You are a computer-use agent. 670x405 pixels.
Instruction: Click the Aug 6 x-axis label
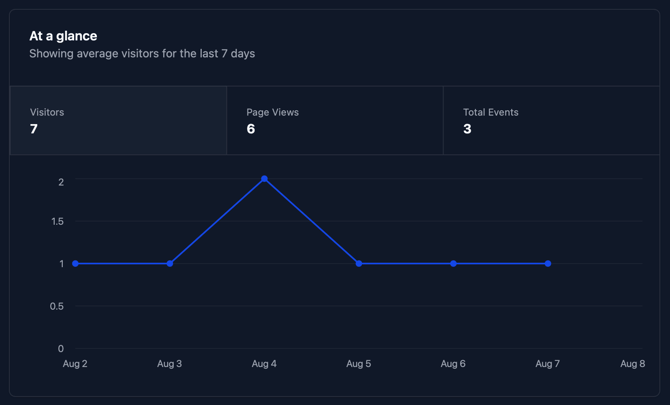[x=453, y=364]
